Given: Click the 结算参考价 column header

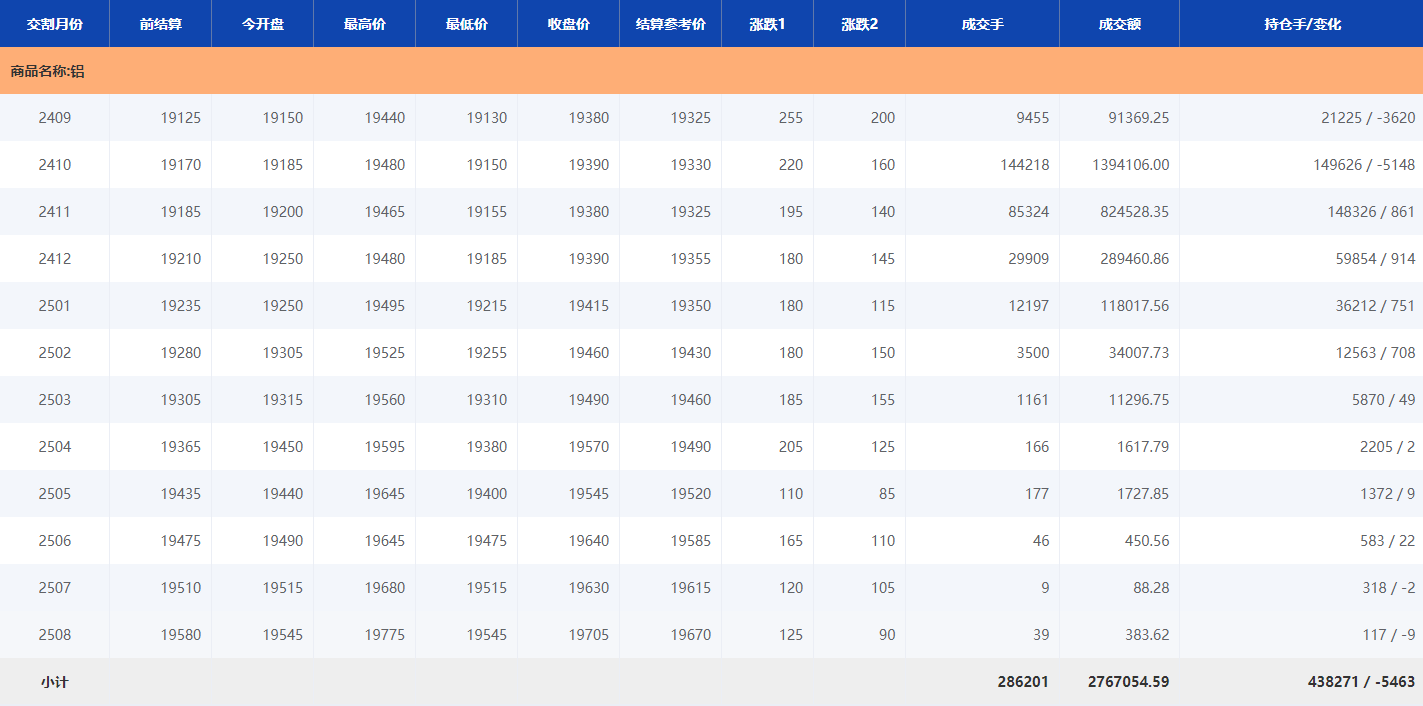Looking at the screenshot, I should click(x=670, y=24).
